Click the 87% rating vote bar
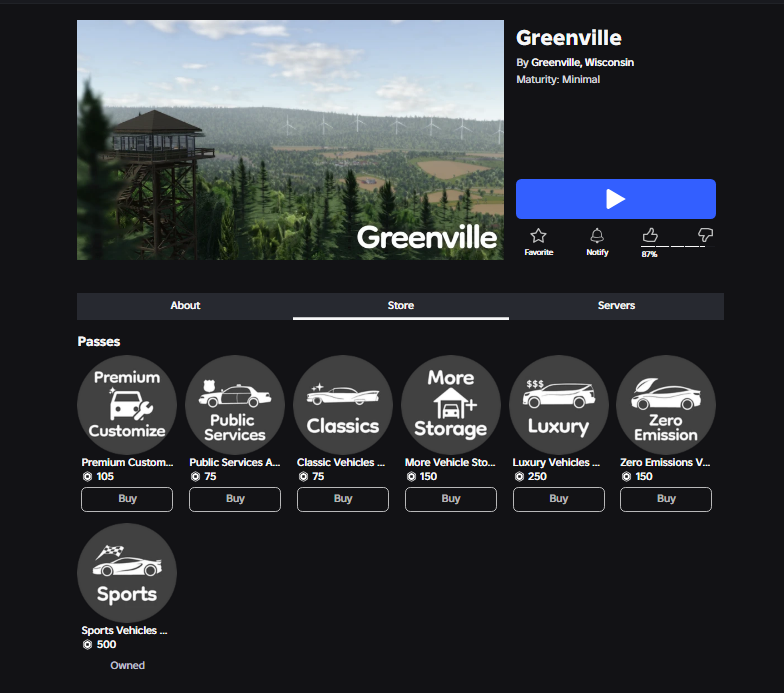Viewport: 784px width, 693px height. click(x=678, y=246)
